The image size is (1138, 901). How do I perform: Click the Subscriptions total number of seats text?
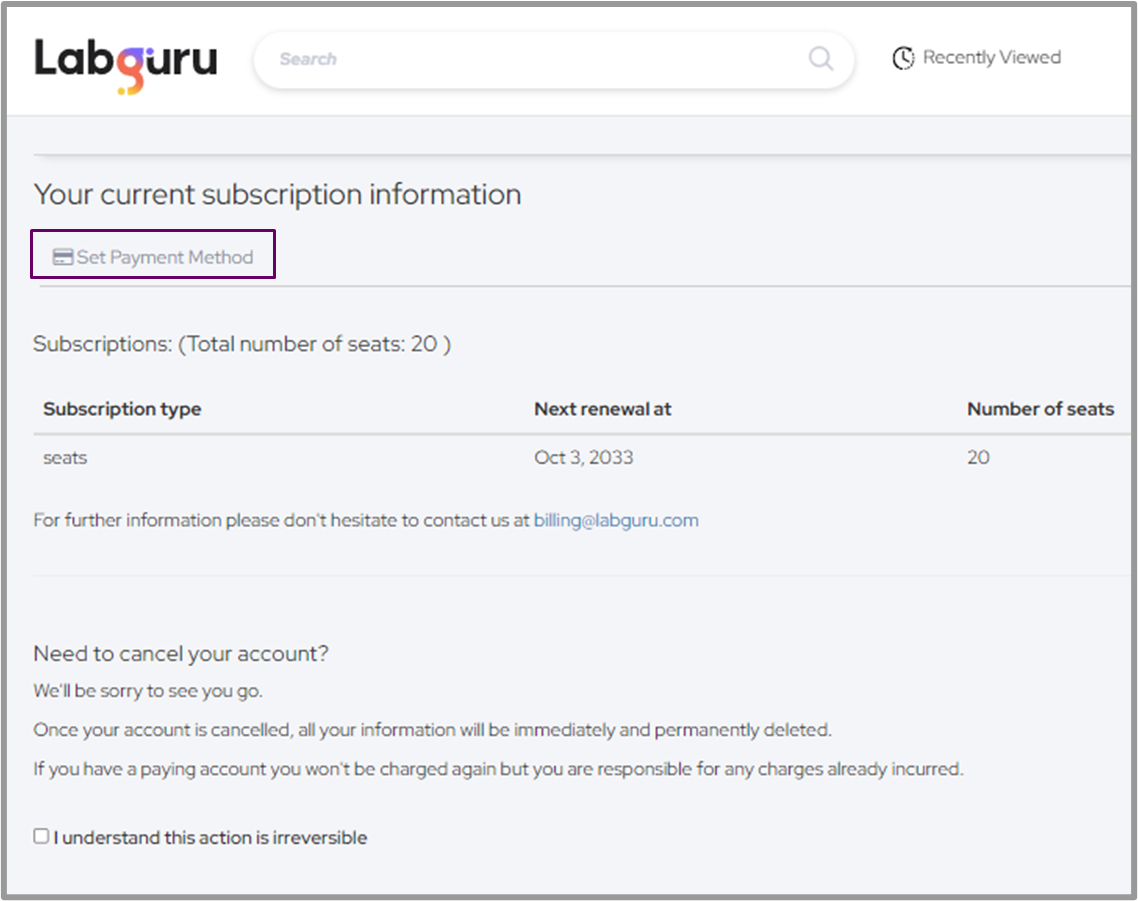[x=242, y=344]
